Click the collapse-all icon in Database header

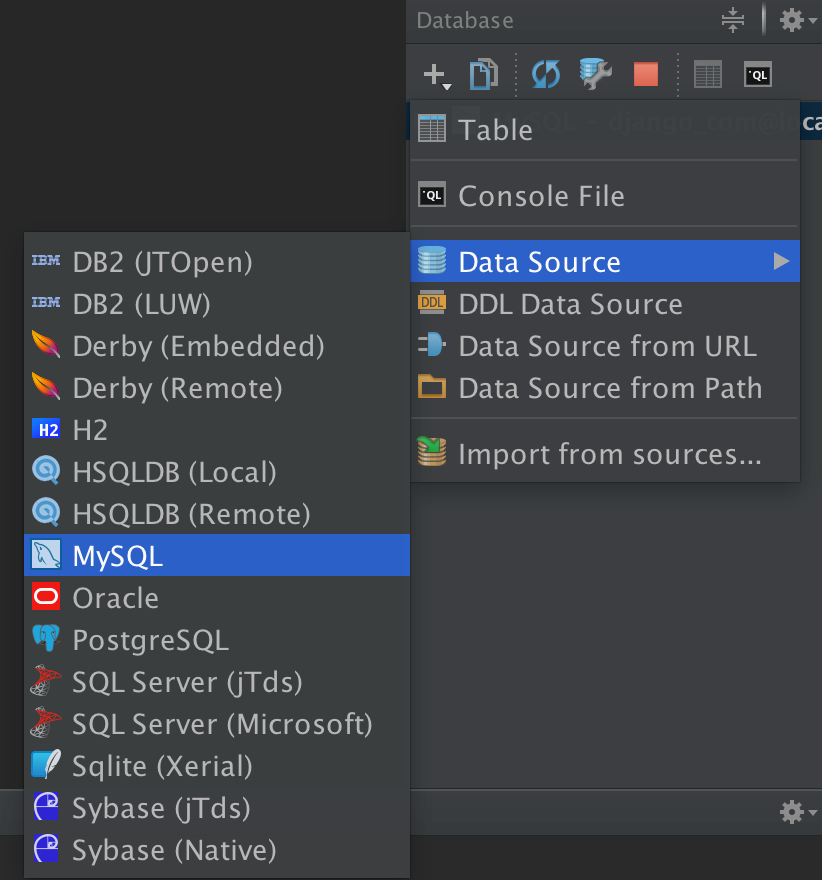[732, 21]
